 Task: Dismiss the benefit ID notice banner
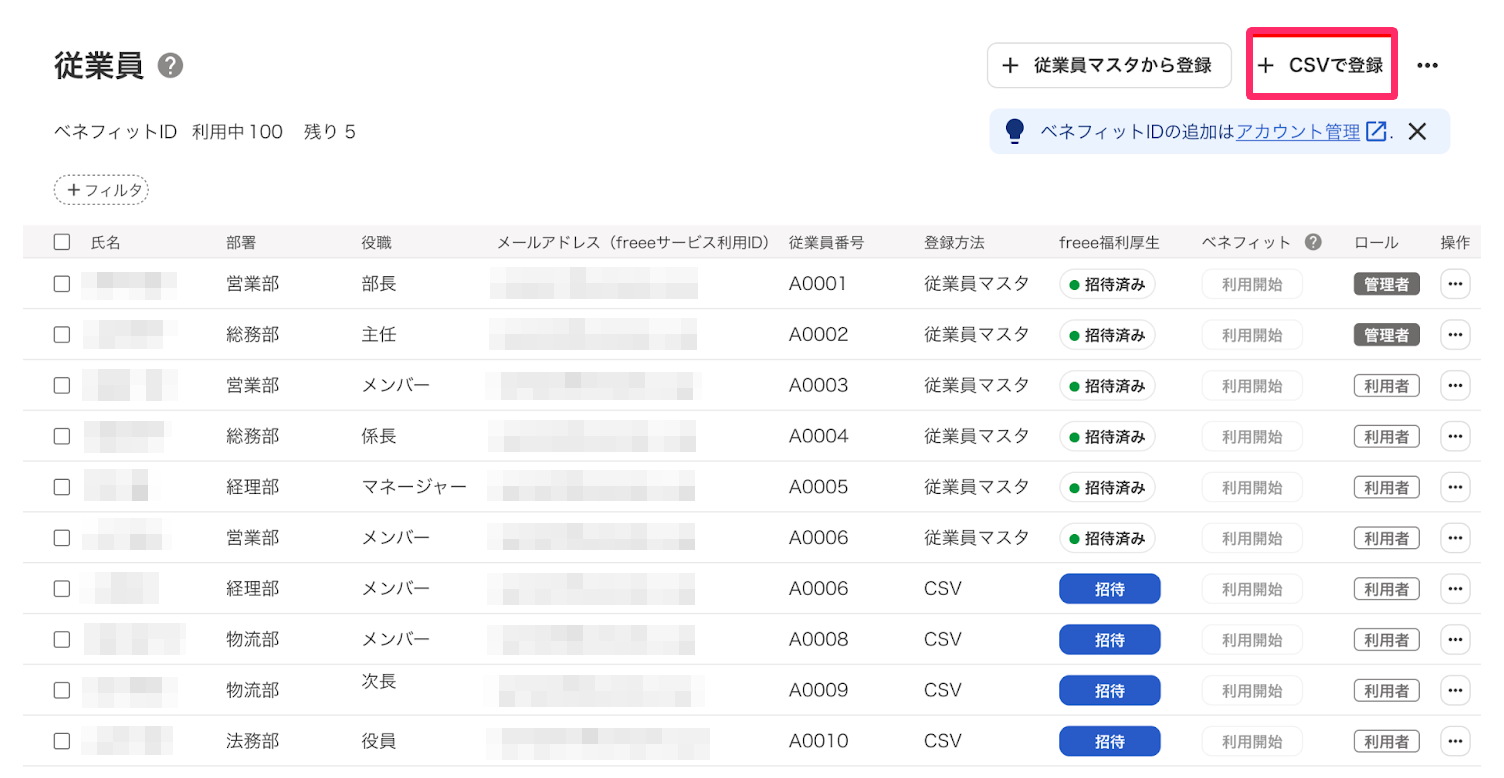[1417, 130]
